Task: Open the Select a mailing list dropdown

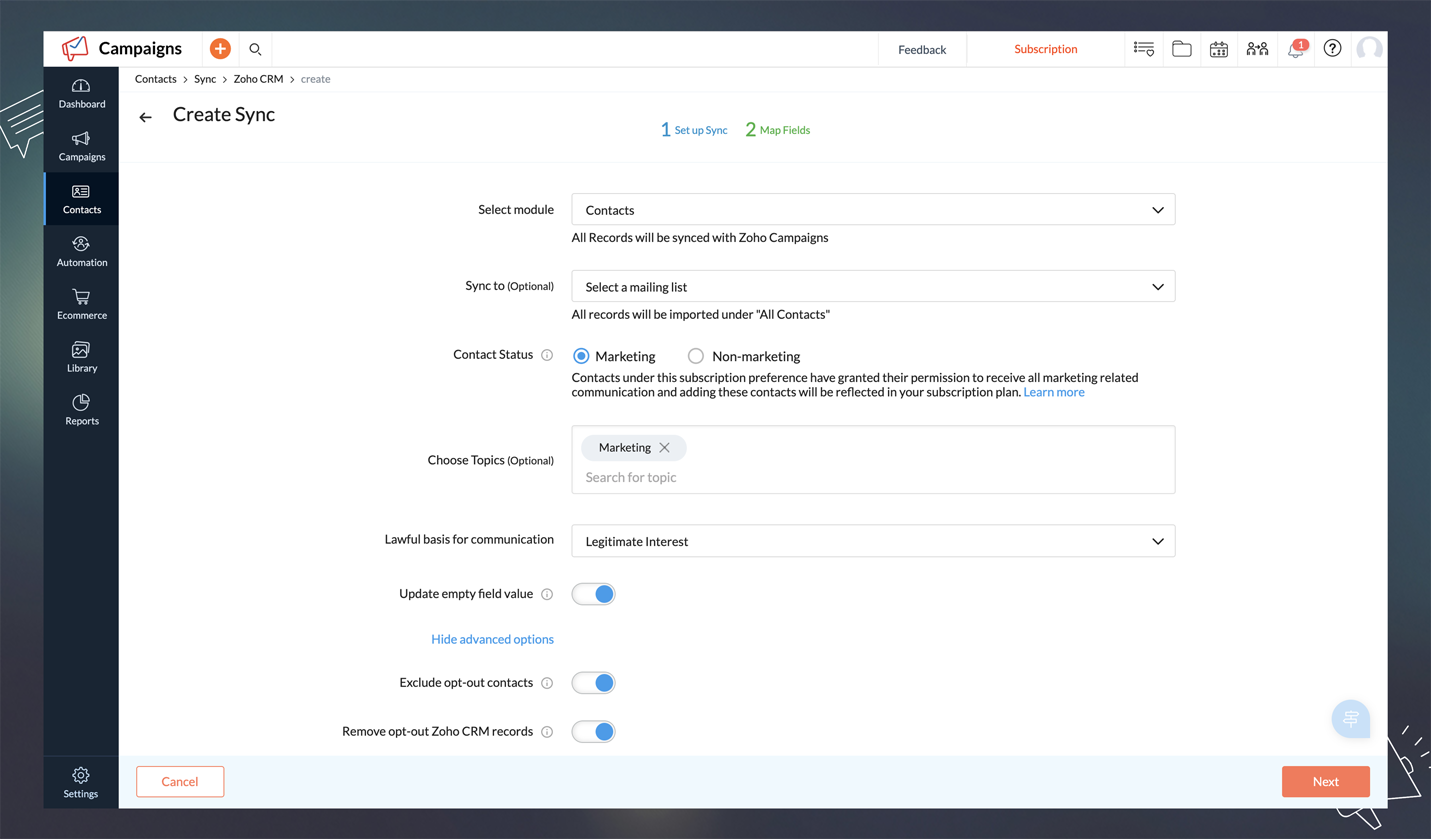Action: click(873, 287)
